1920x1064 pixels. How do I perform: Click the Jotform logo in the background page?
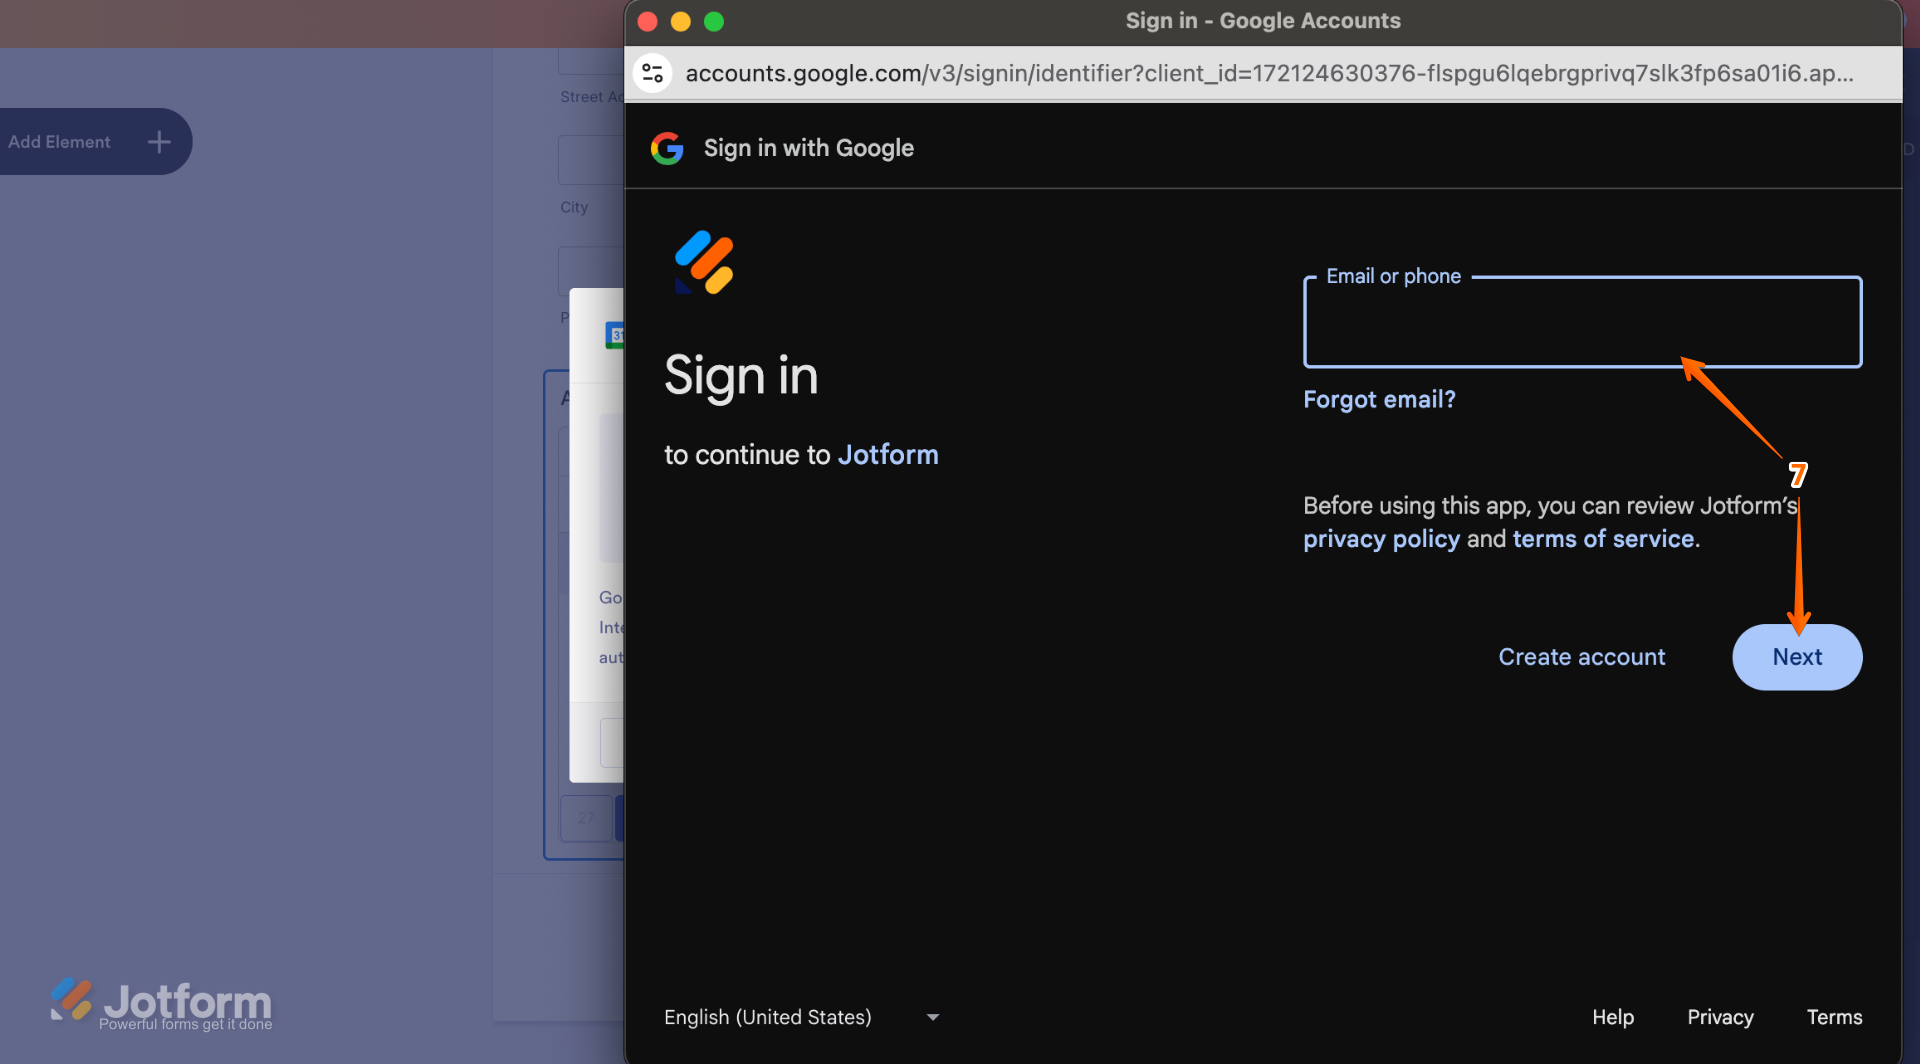click(x=161, y=1003)
